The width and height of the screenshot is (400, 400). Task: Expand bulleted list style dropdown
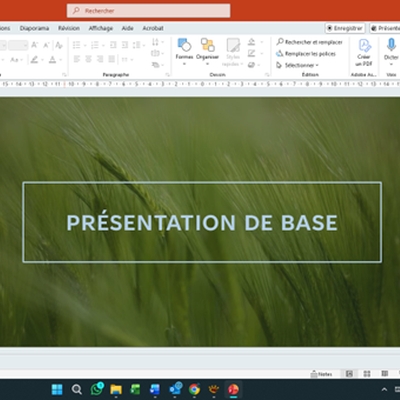click(85, 45)
